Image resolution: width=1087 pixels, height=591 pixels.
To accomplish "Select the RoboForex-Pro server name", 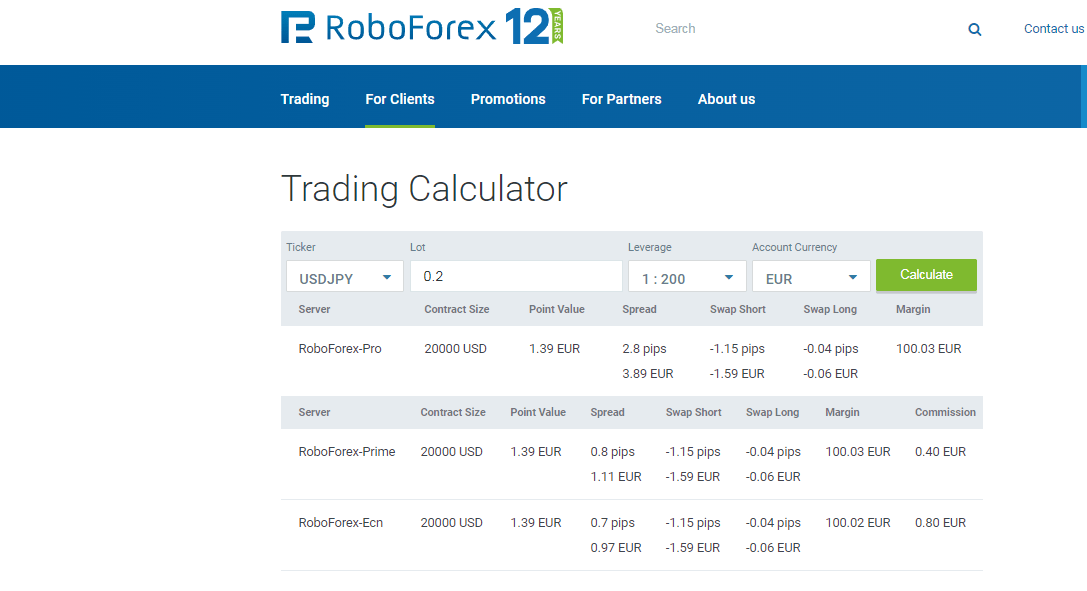I will 340,349.
